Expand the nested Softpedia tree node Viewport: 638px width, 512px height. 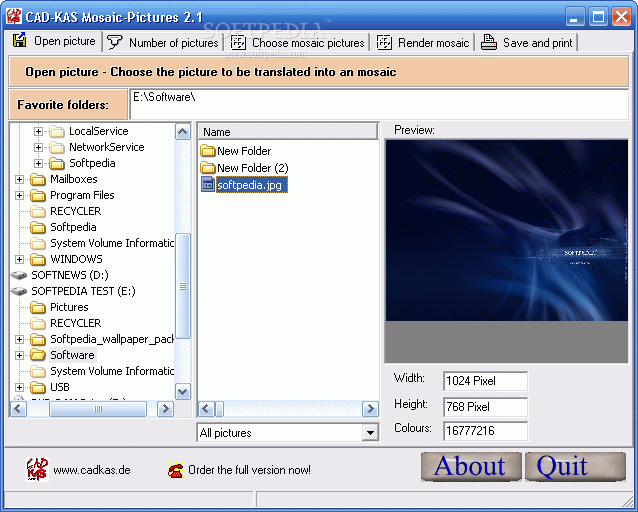tap(38, 163)
